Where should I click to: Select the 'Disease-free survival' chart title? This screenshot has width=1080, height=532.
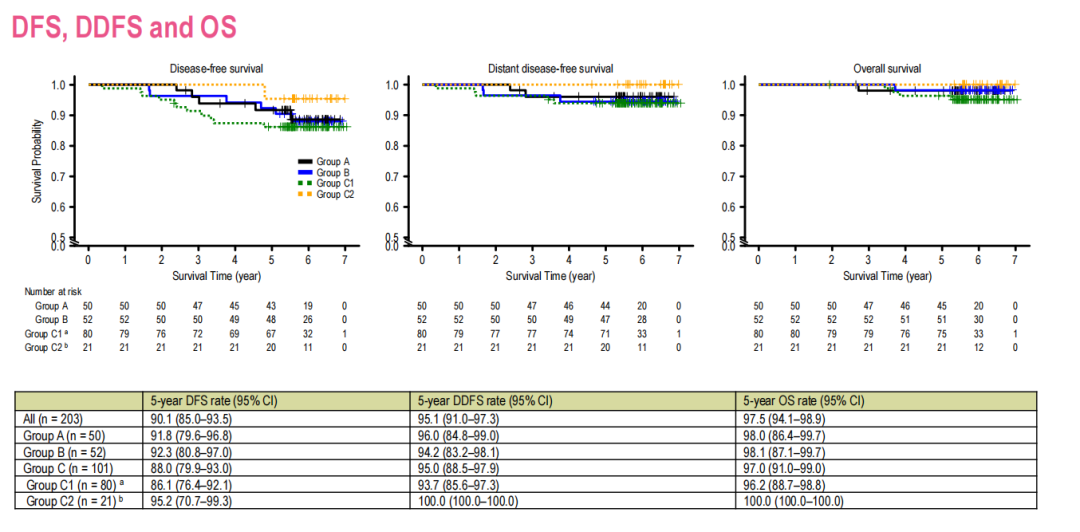(x=216, y=69)
